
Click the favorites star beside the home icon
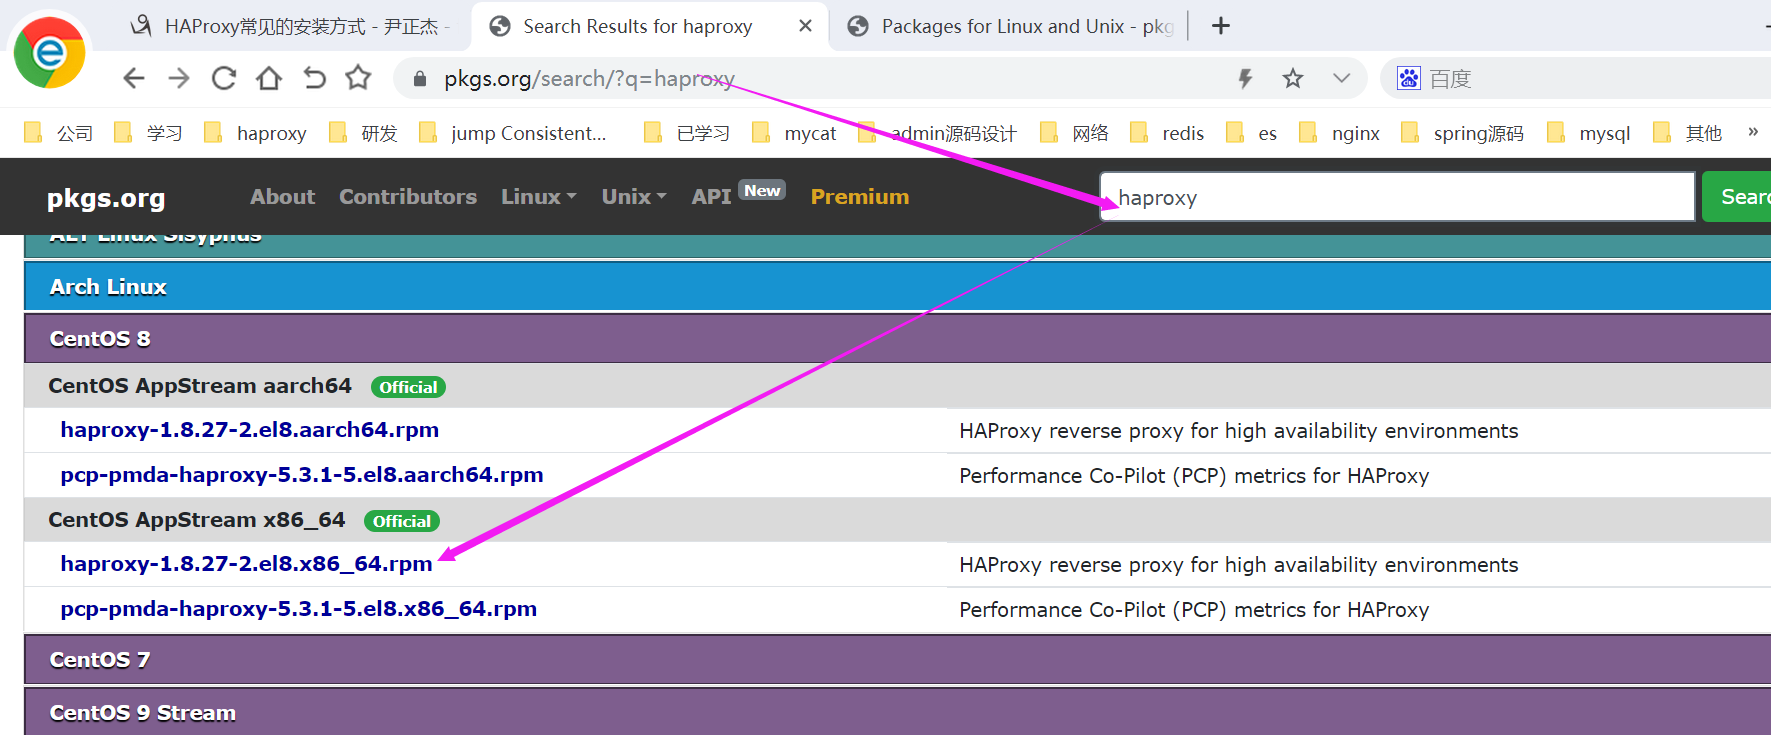pyautogui.click(x=358, y=78)
